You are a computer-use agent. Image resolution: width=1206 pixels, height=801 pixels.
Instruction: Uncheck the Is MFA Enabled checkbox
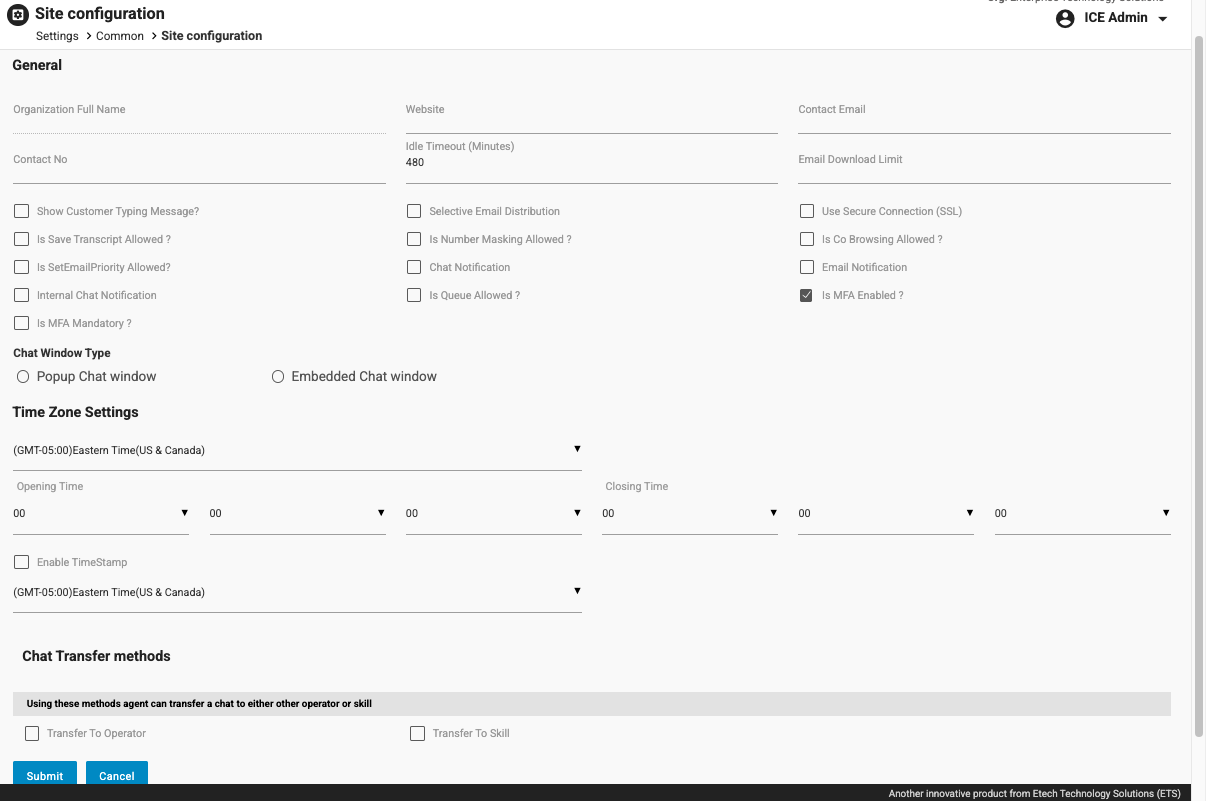(806, 296)
